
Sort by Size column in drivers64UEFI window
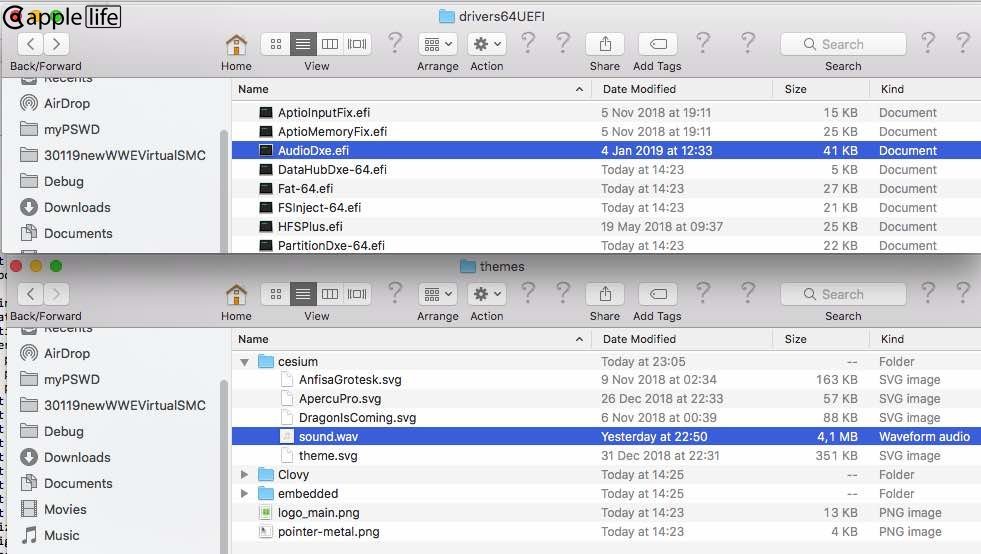pos(821,89)
